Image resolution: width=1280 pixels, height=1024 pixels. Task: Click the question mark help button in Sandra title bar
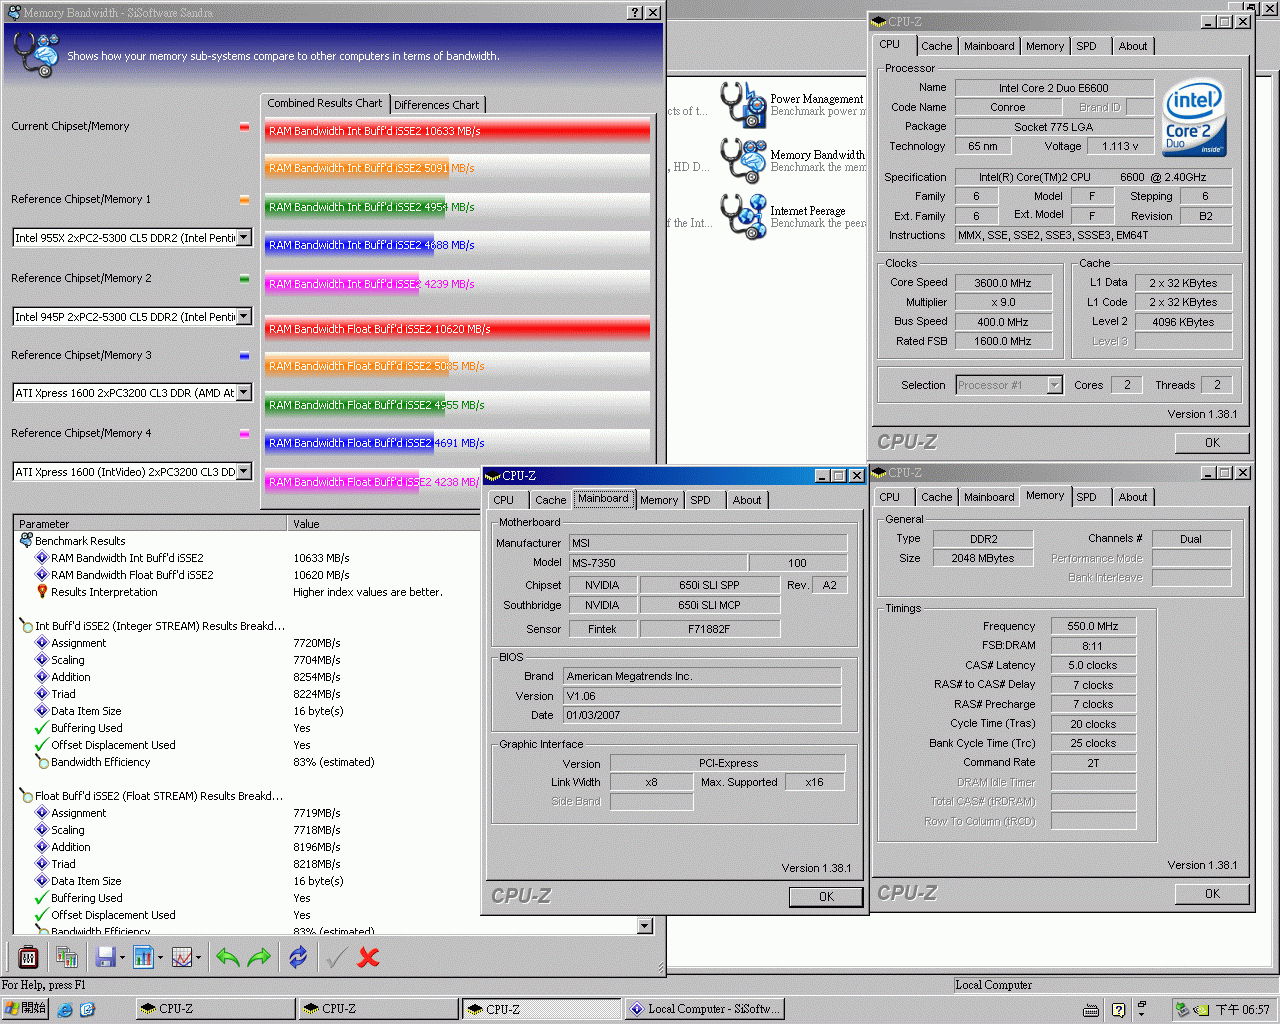tap(635, 12)
